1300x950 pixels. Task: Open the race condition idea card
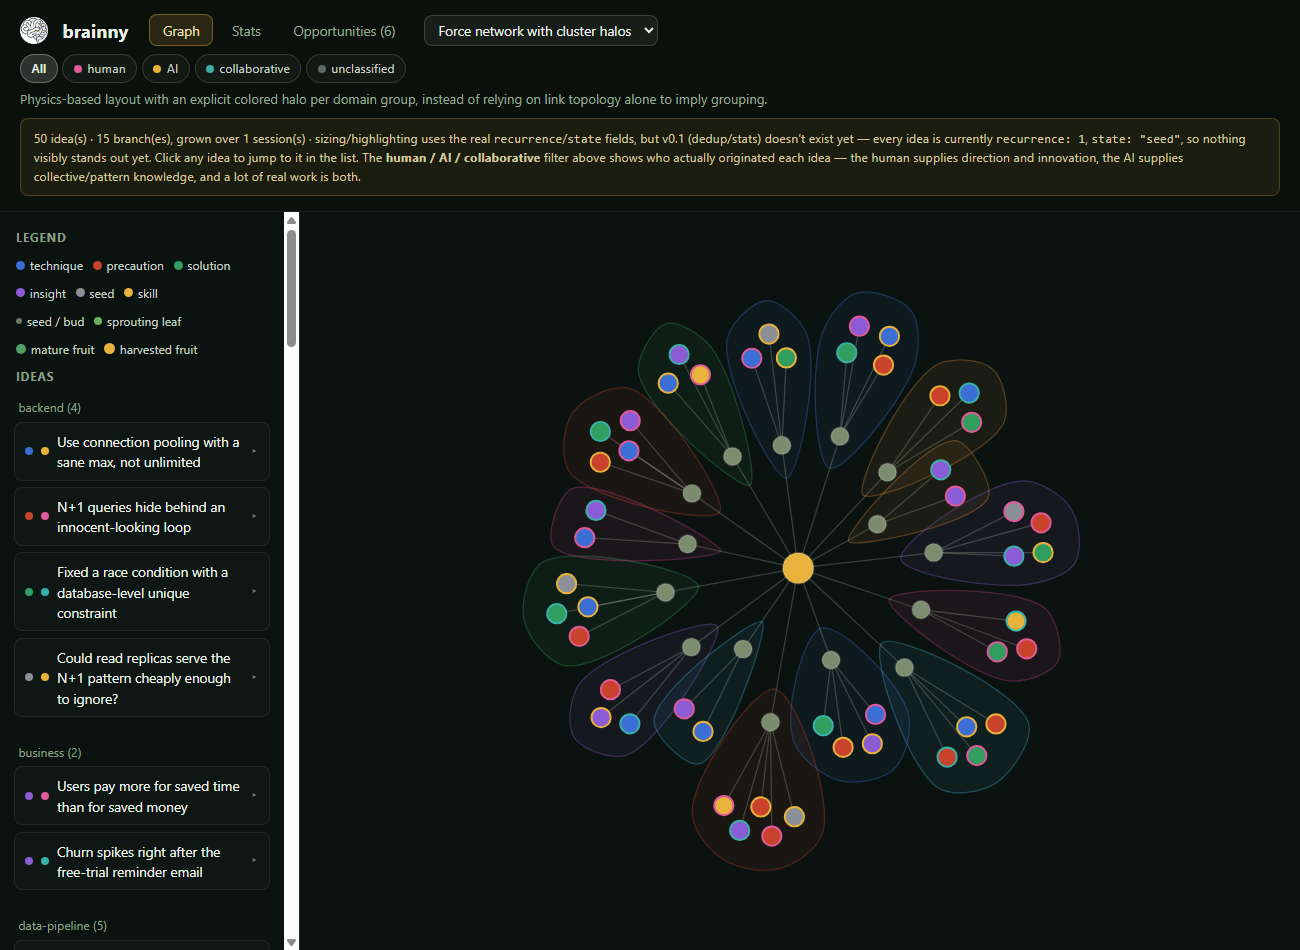142,592
